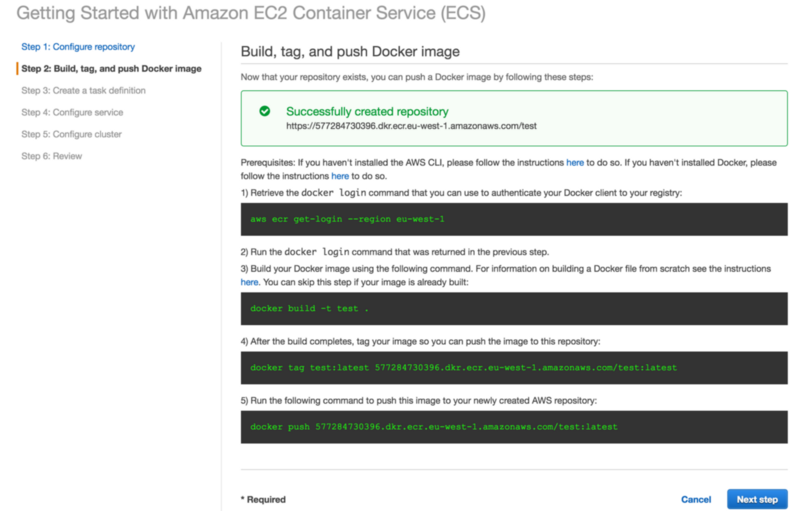Open AWS CLI installation instructions link
Viewport: 800px width, 511px height.
[575, 161]
